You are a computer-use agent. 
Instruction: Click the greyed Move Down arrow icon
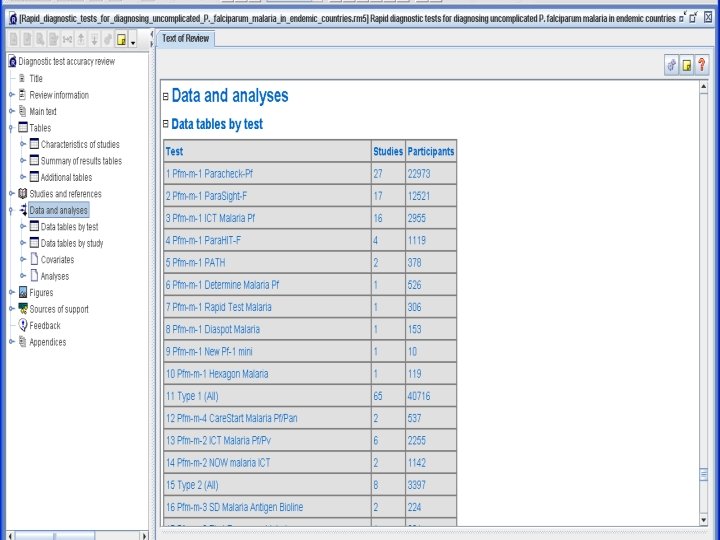pyautogui.click(x=94, y=40)
